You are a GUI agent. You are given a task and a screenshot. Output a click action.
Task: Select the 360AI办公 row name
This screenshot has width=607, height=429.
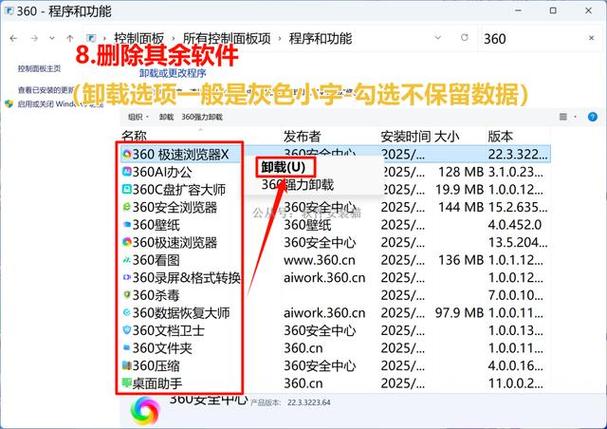tap(162, 172)
